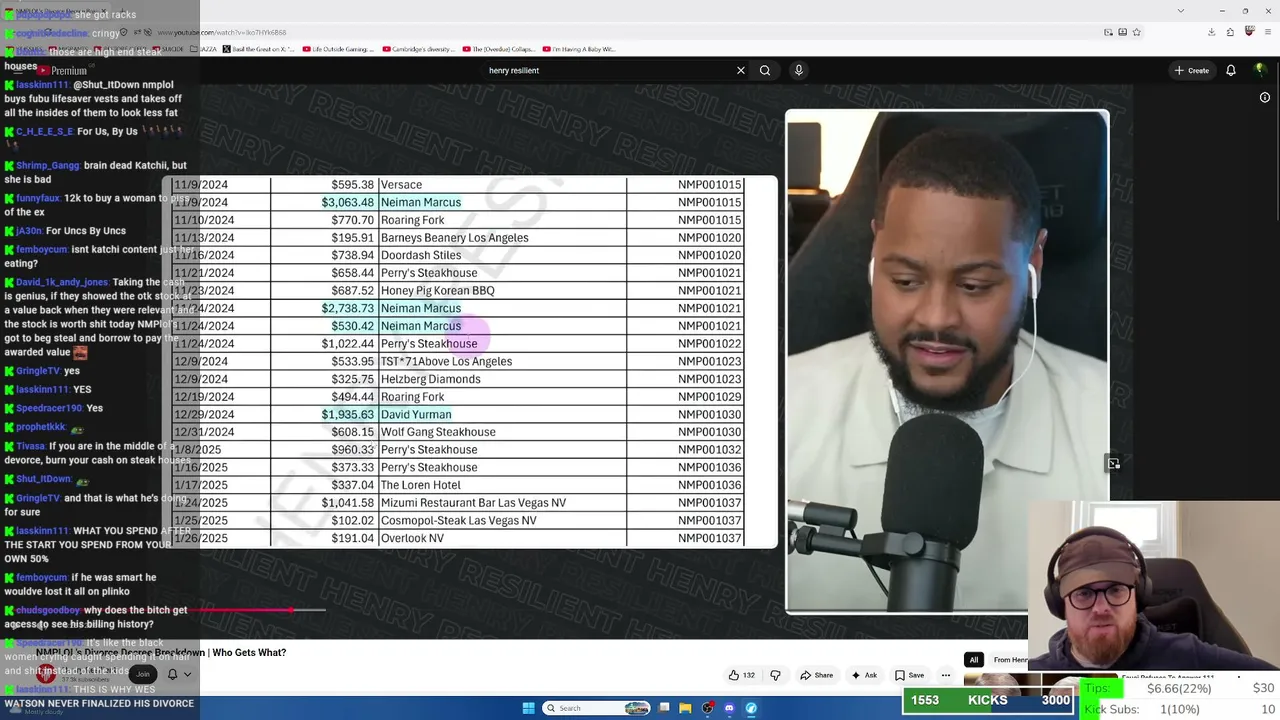Image resolution: width=1280 pixels, height=720 pixels.
Task: Click the Helzberg Diamonds table entry
Action: (430, 379)
